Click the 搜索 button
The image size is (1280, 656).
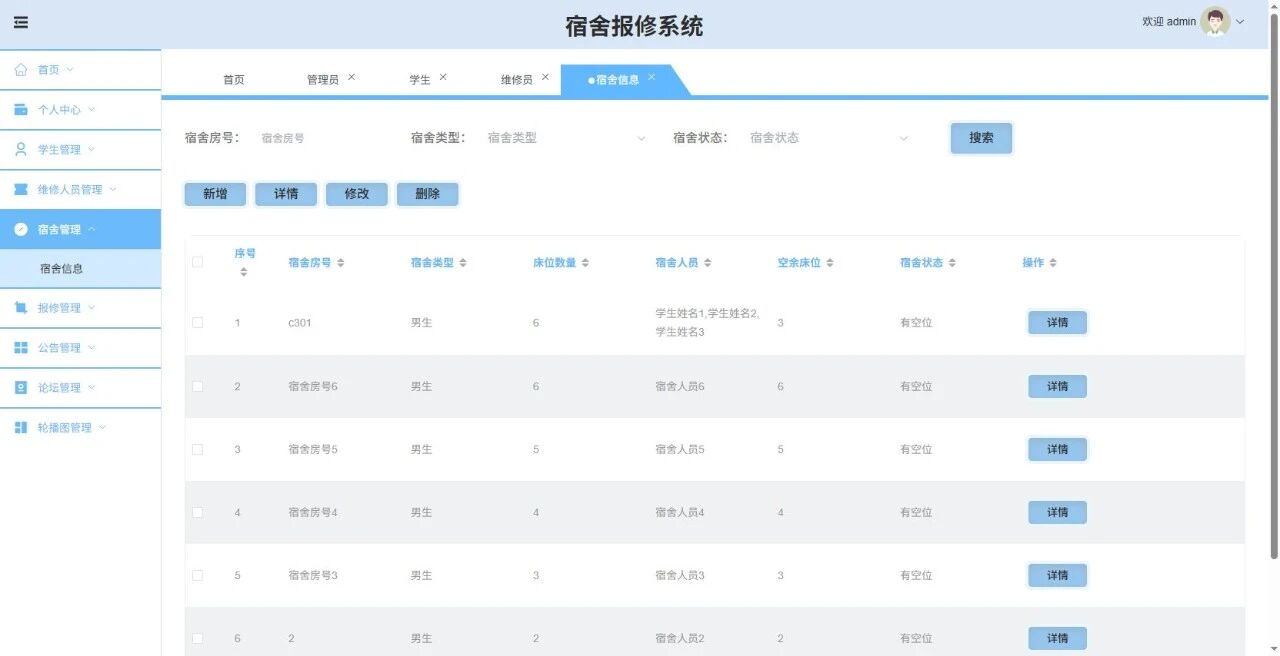(x=981, y=138)
